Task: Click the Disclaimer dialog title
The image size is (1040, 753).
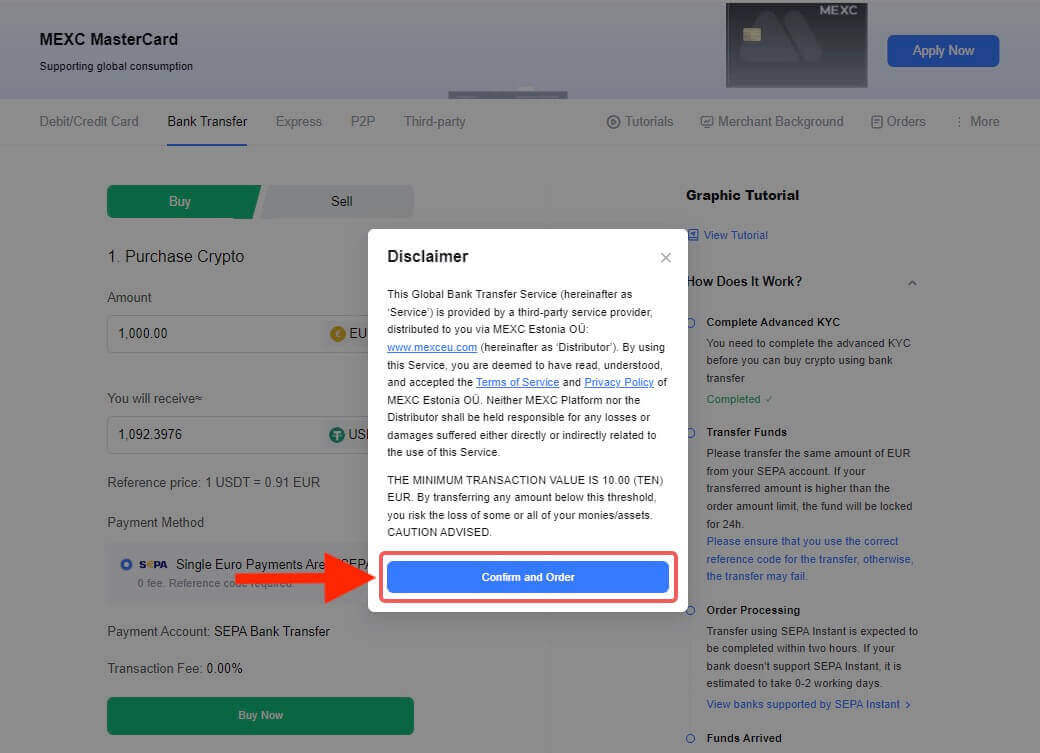Action: click(x=428, y=256)
